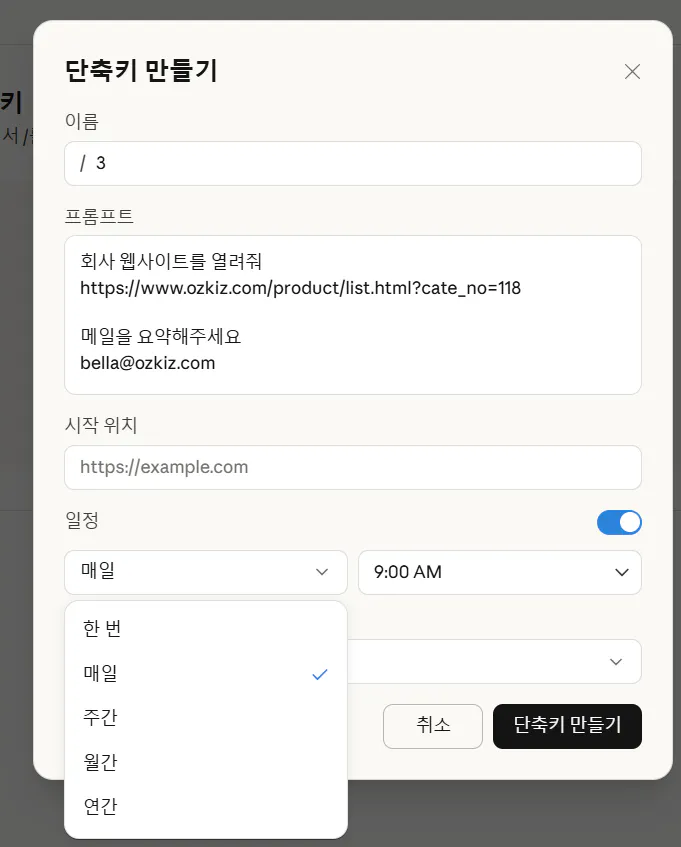Click the bella@ozkiz.com email text in prompt
This screenshot has width=681, height=847.
(x=148, y=363)
